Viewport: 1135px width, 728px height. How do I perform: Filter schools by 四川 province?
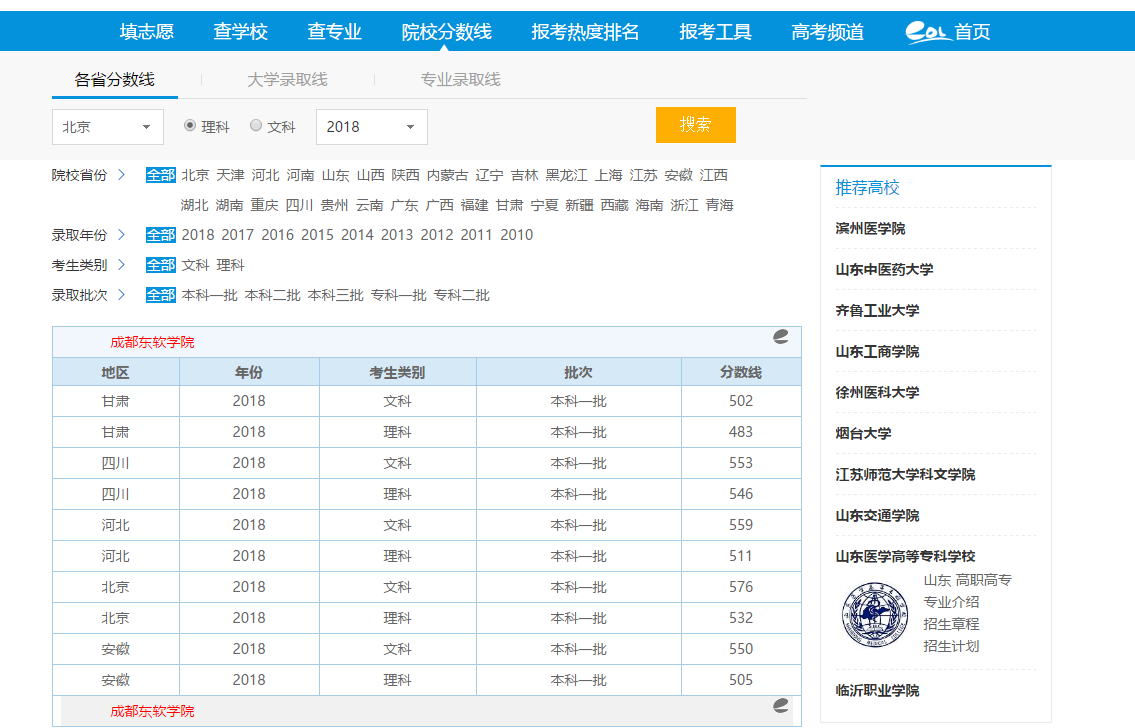[x=299, y=206]
